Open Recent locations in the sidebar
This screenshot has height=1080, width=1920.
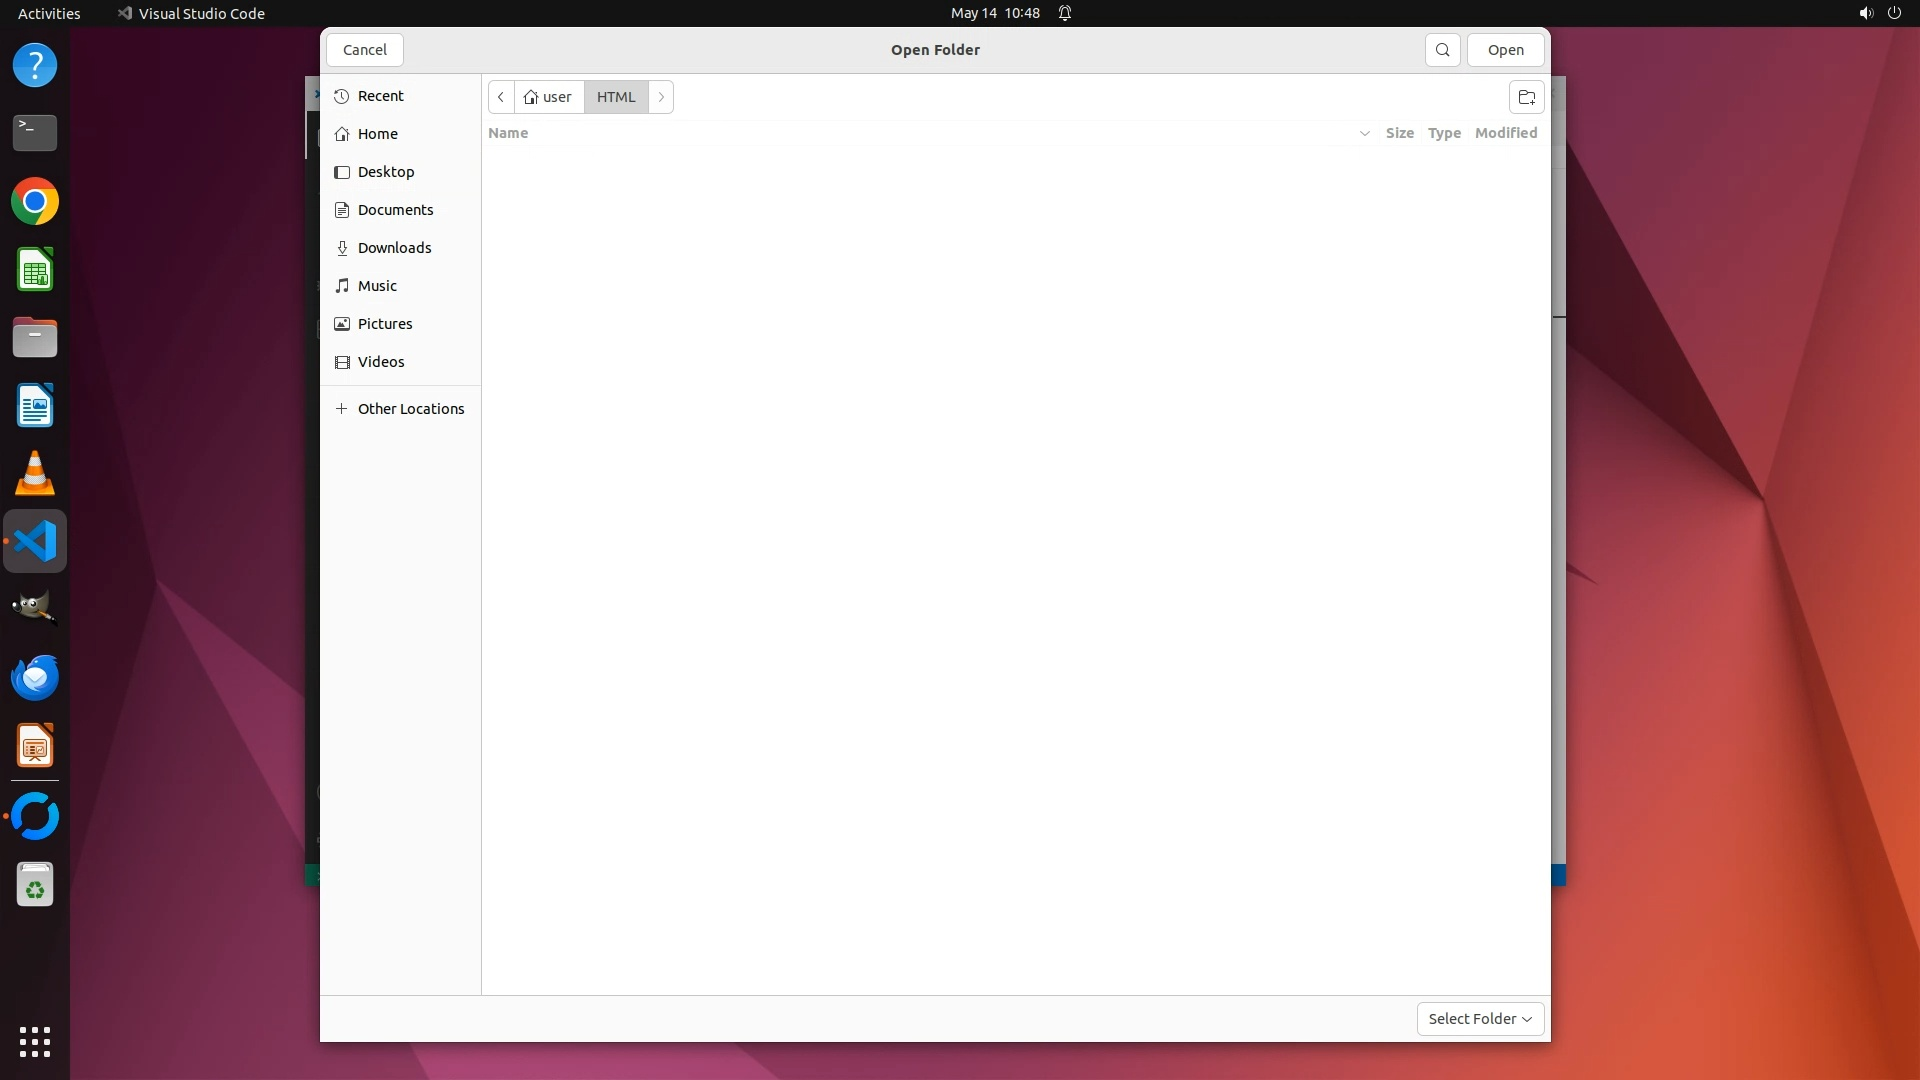(380, 96)
